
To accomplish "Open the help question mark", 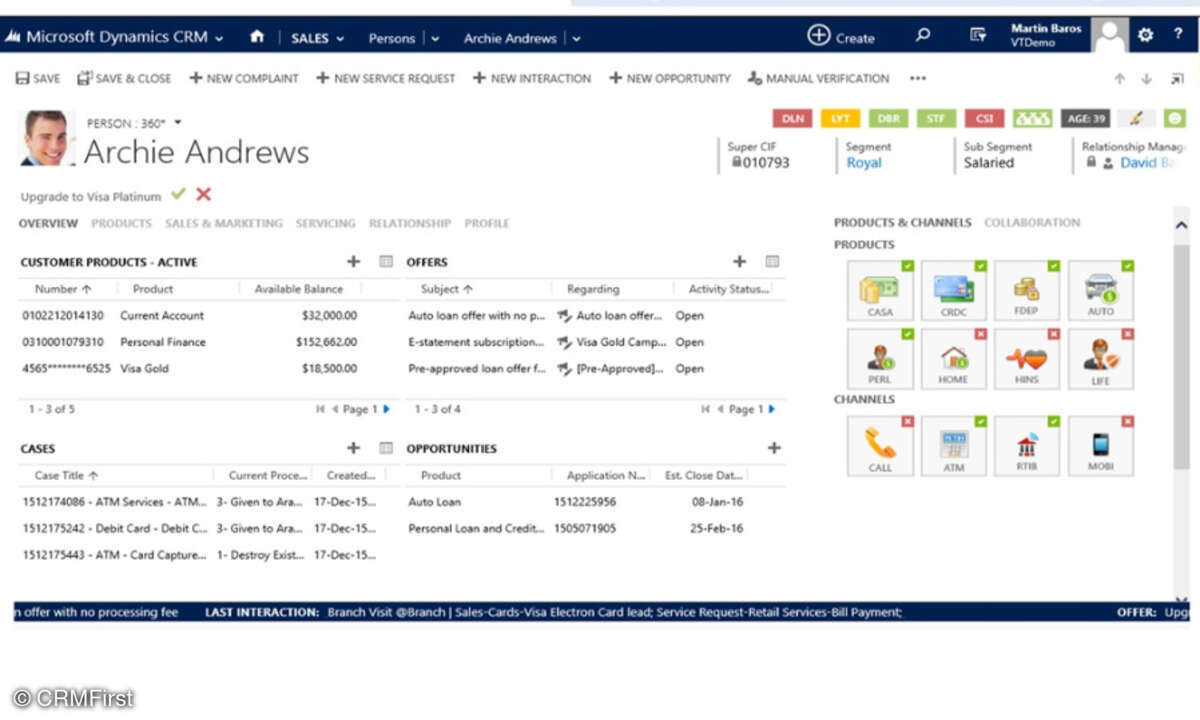I will point(1177,36).
